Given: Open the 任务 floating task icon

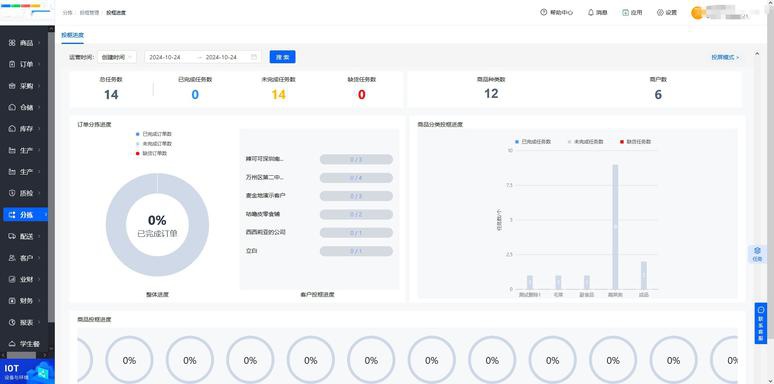Looking at the screenshot, I should click(x=757, y=254).
